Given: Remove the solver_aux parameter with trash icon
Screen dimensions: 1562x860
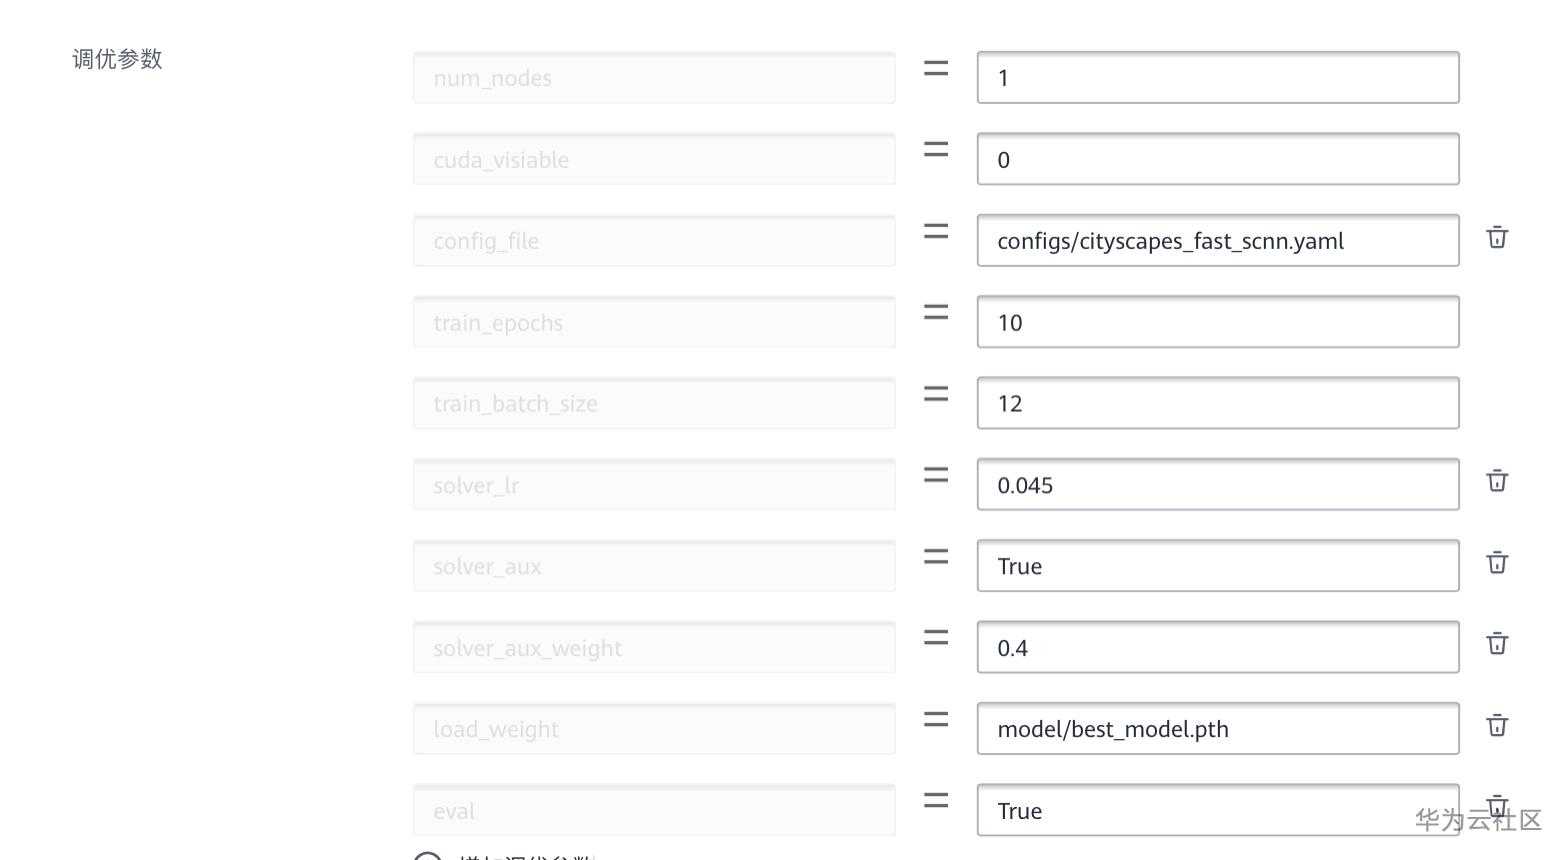Looking at the screenshot, I should tap(1497, 563).
